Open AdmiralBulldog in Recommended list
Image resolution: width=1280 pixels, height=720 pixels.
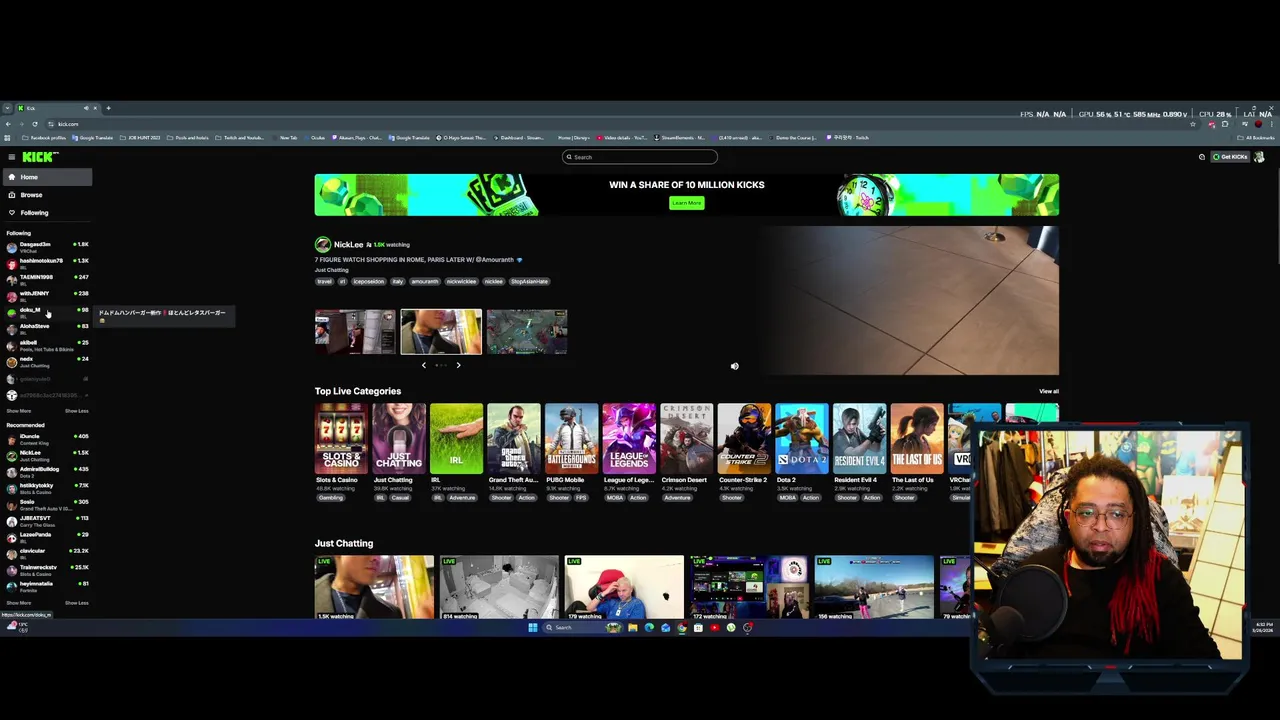pyautogui.click(x=47, y=471)
